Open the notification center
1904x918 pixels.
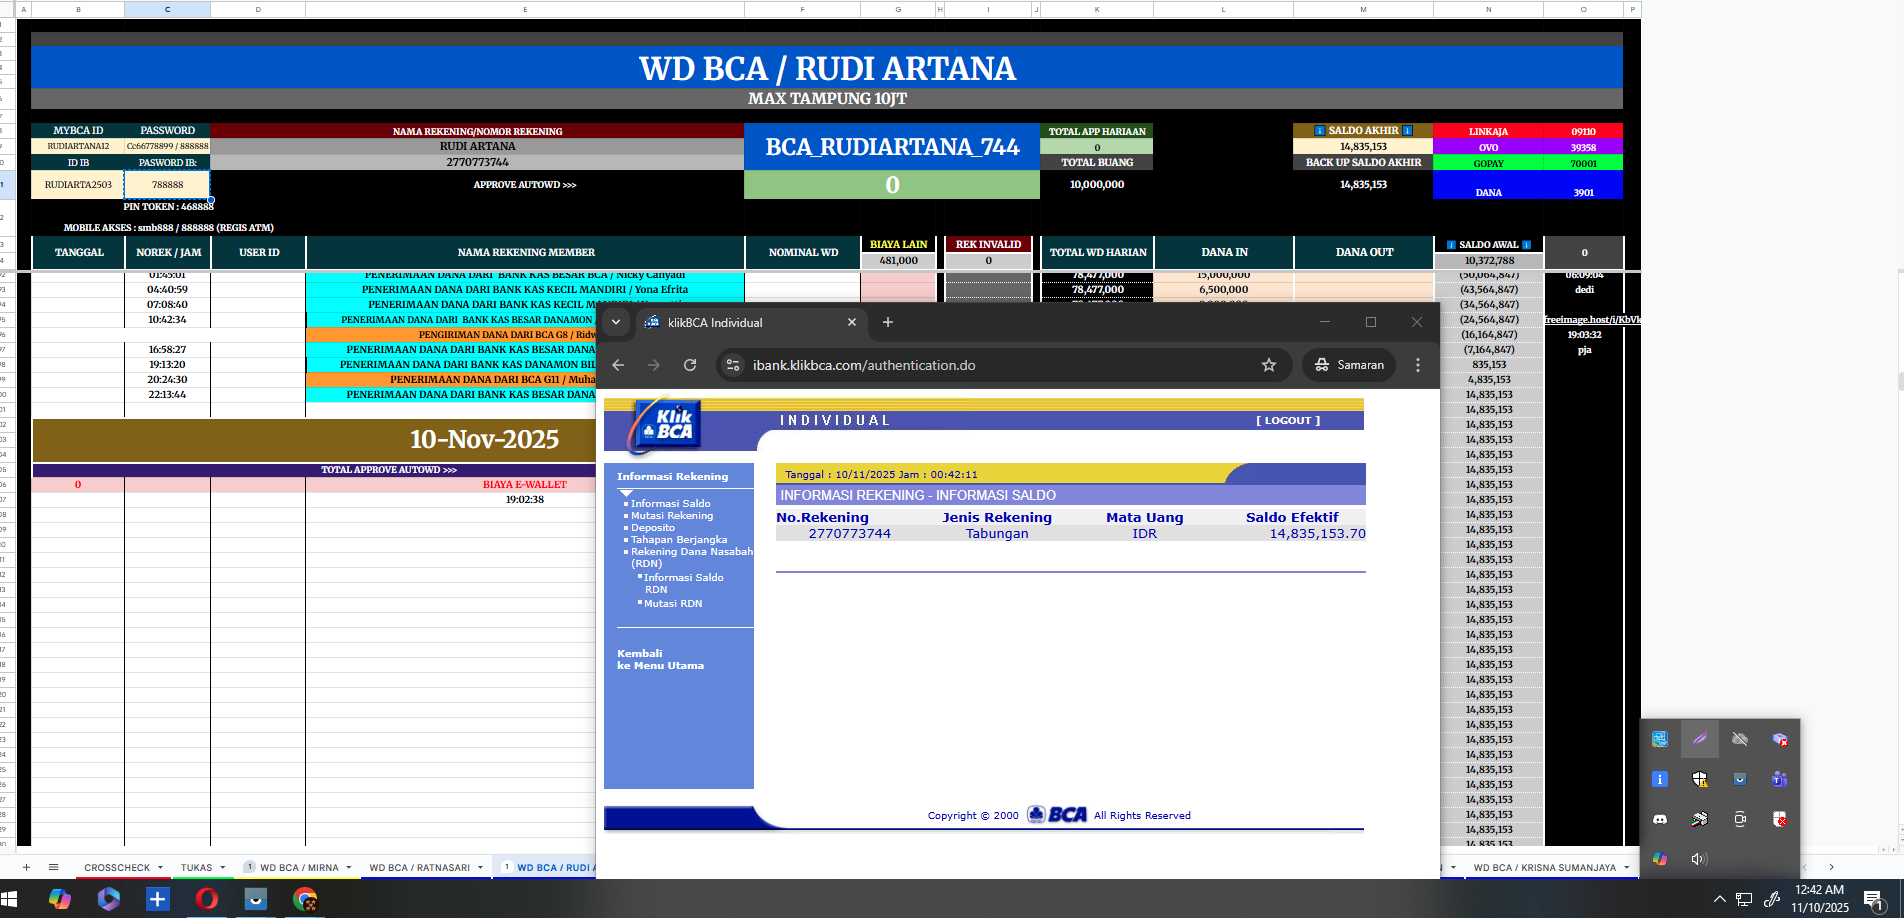1874,899
